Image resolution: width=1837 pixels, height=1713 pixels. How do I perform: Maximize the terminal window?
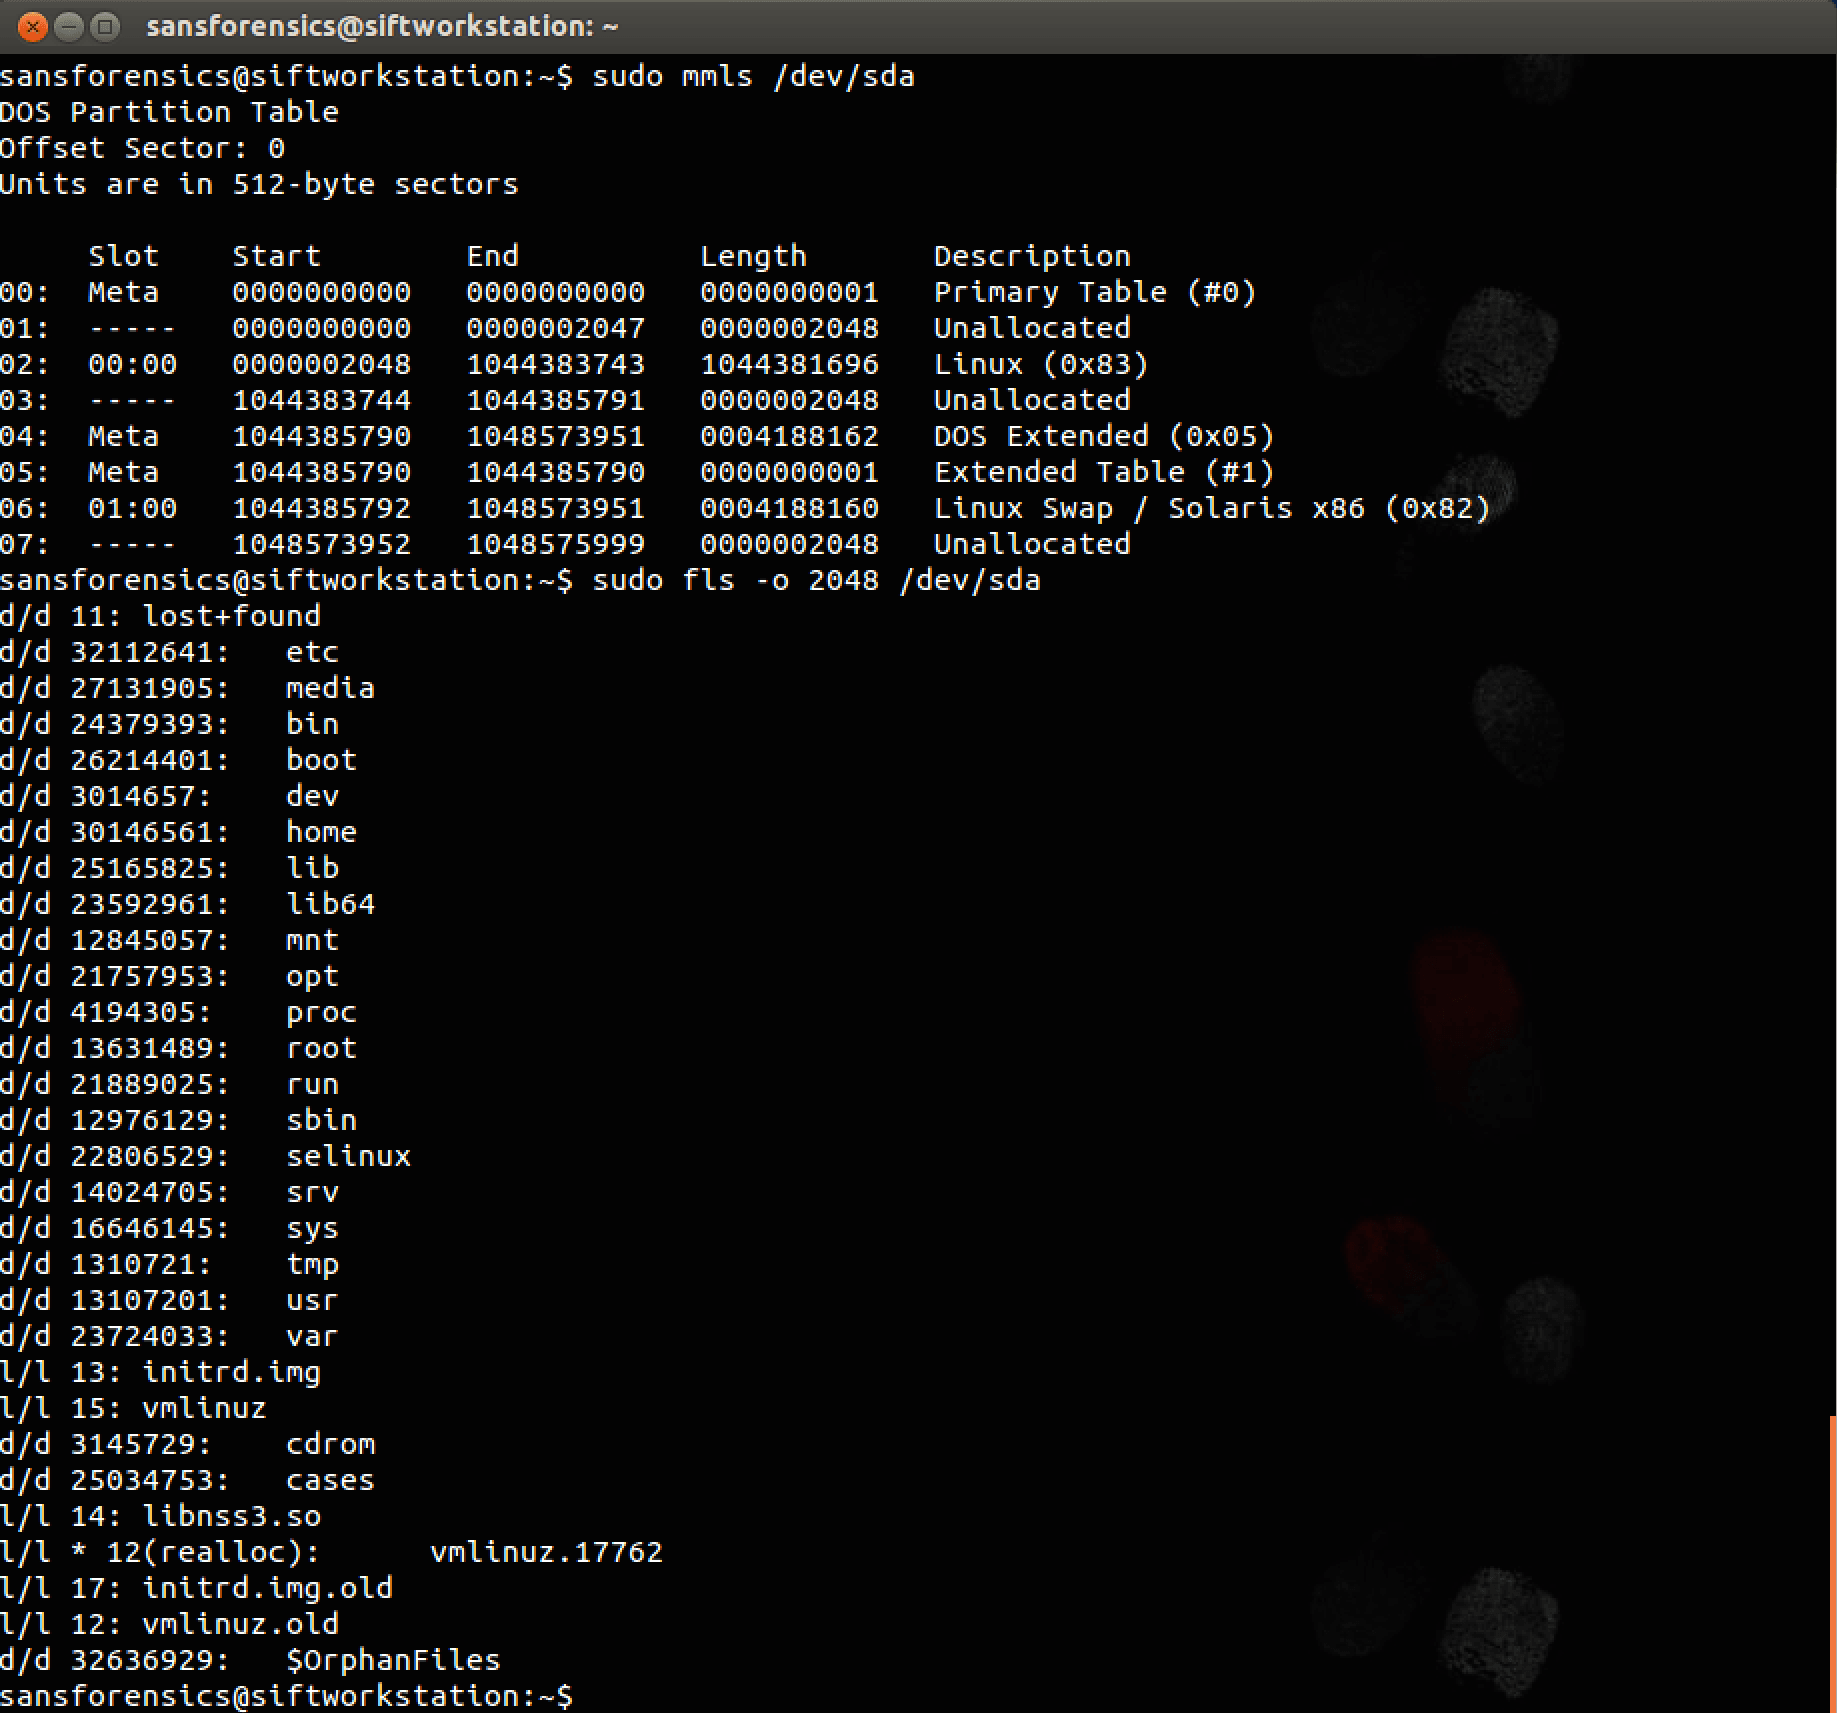[105, 27]
